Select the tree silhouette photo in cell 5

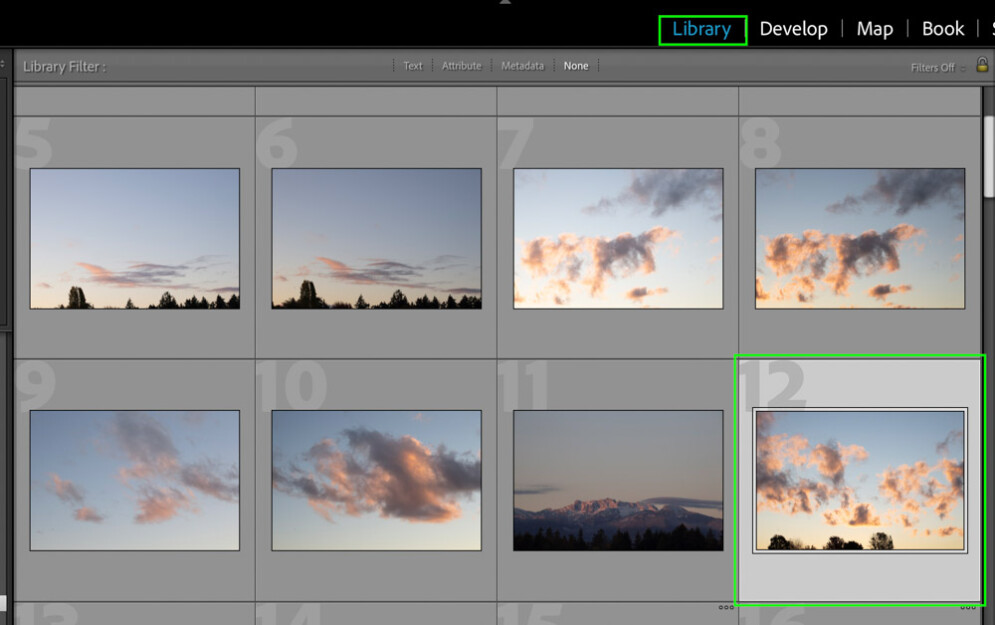click(x=133, y=238)
